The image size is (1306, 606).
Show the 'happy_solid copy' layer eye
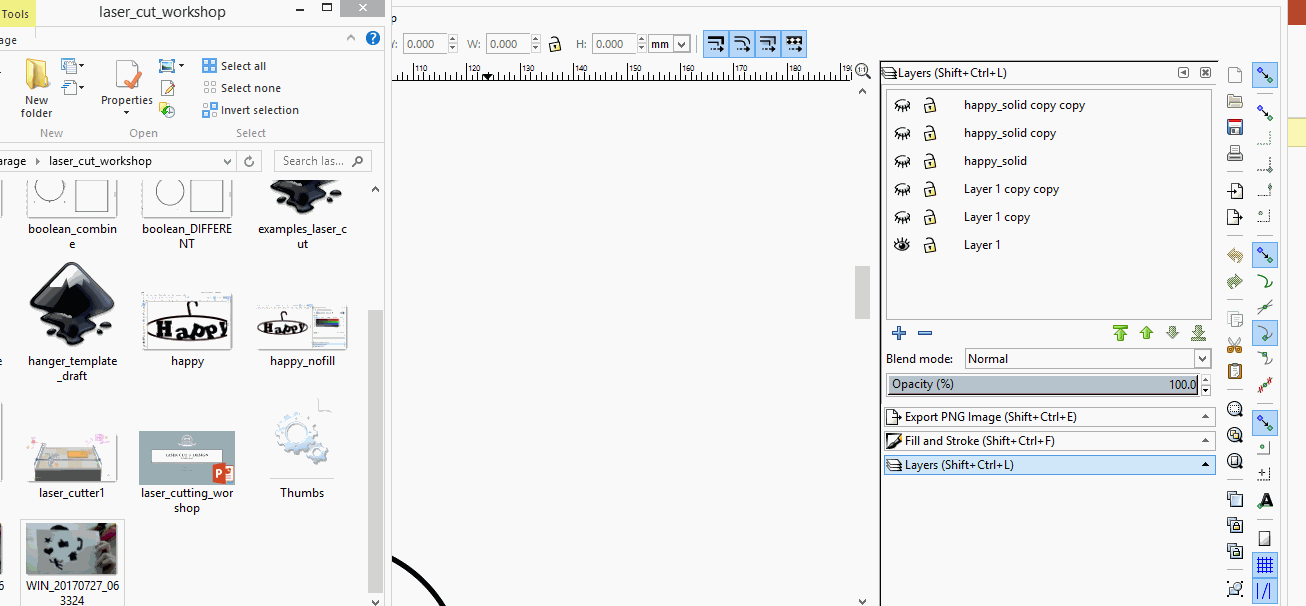[x=902, y=133]
